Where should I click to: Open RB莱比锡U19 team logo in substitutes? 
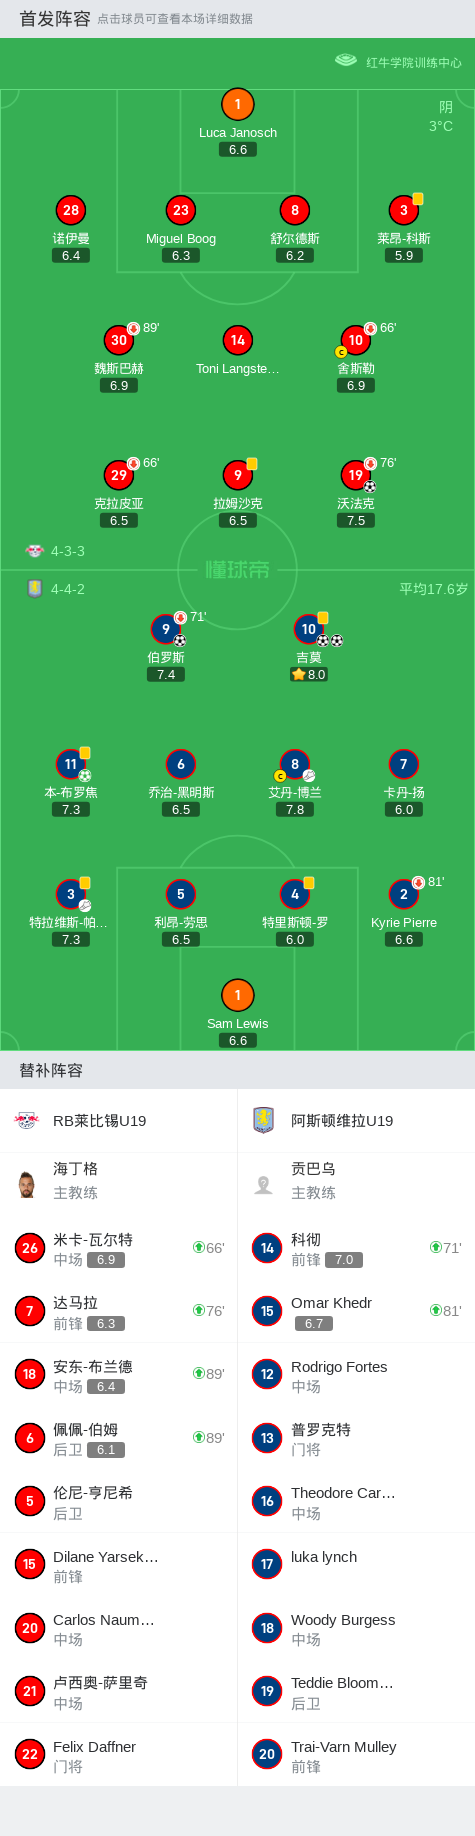[x=27, y=1120]
